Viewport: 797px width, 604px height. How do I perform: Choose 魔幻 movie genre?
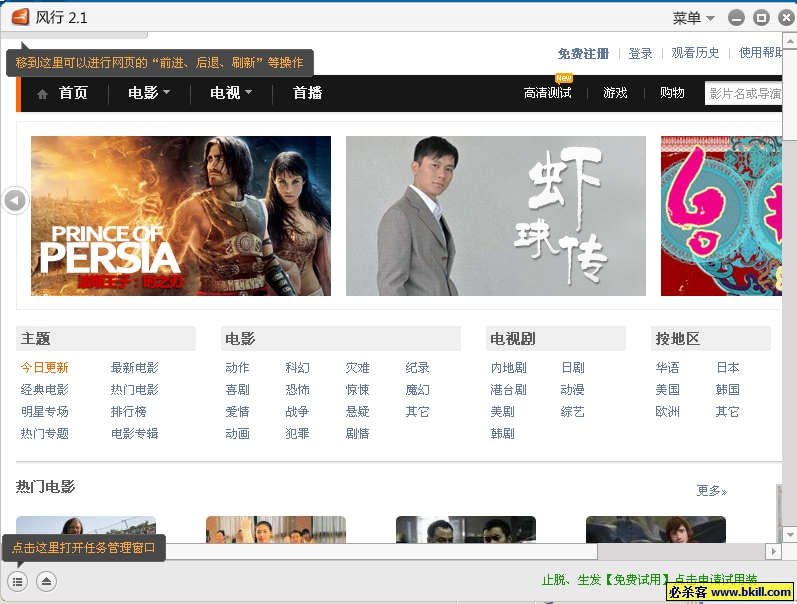tap(417, 389)
